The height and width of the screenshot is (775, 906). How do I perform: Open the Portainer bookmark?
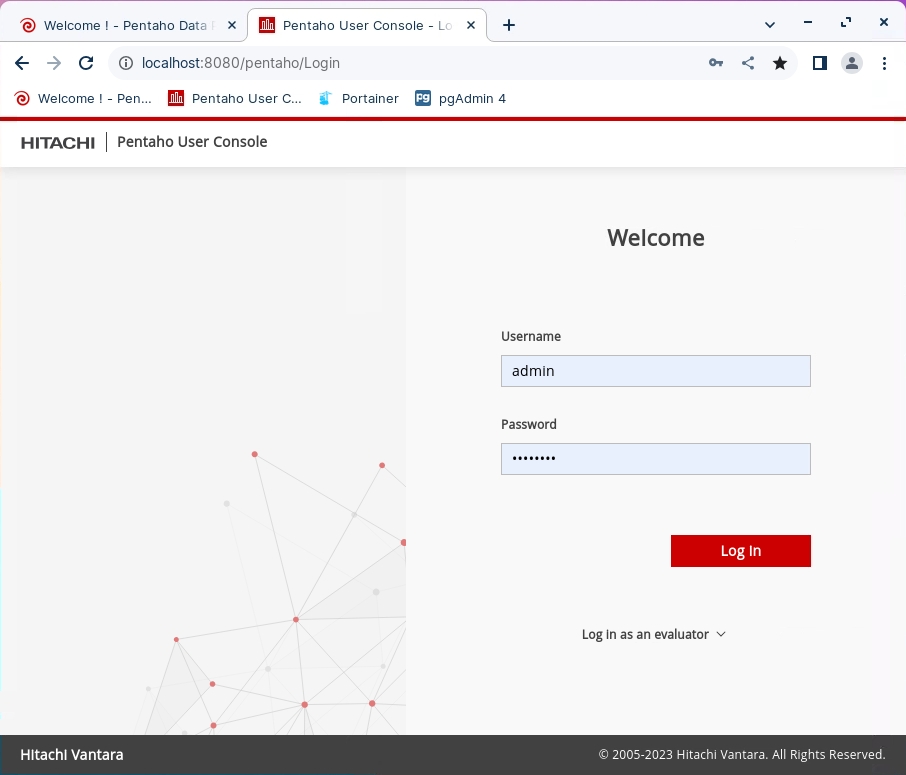pos(358,99)
